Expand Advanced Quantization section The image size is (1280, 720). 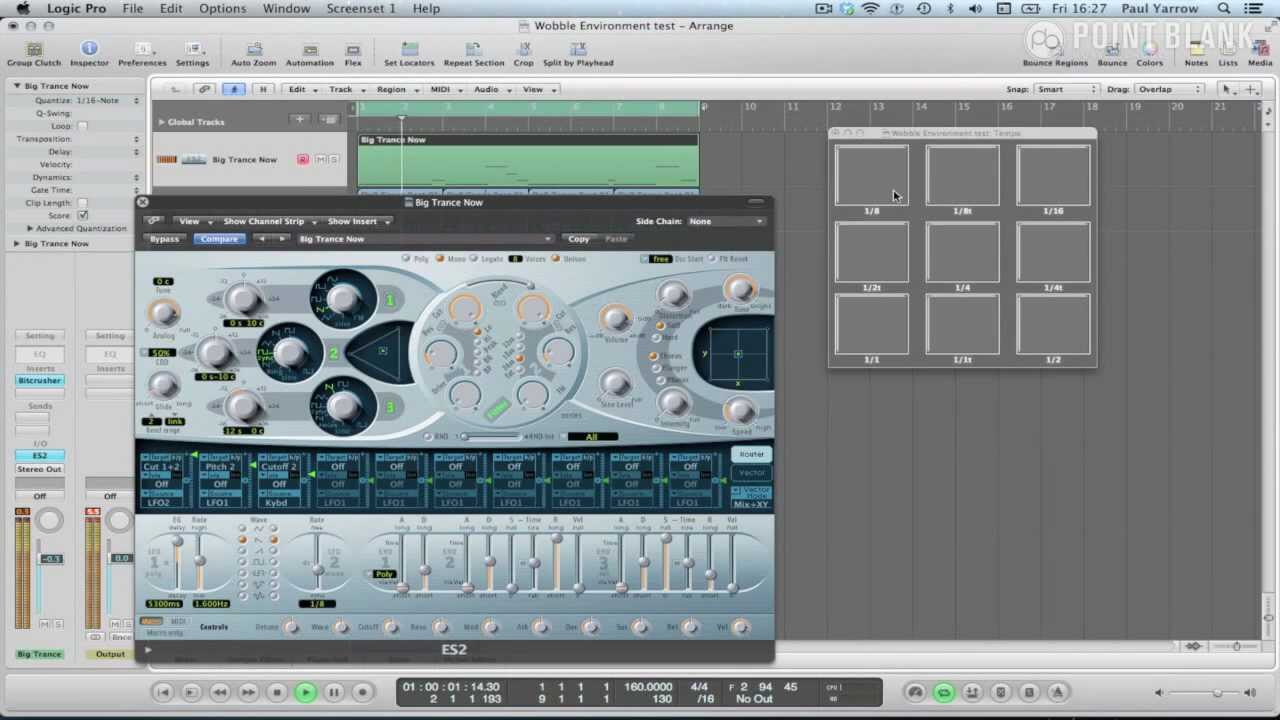[x=30, y=228]
